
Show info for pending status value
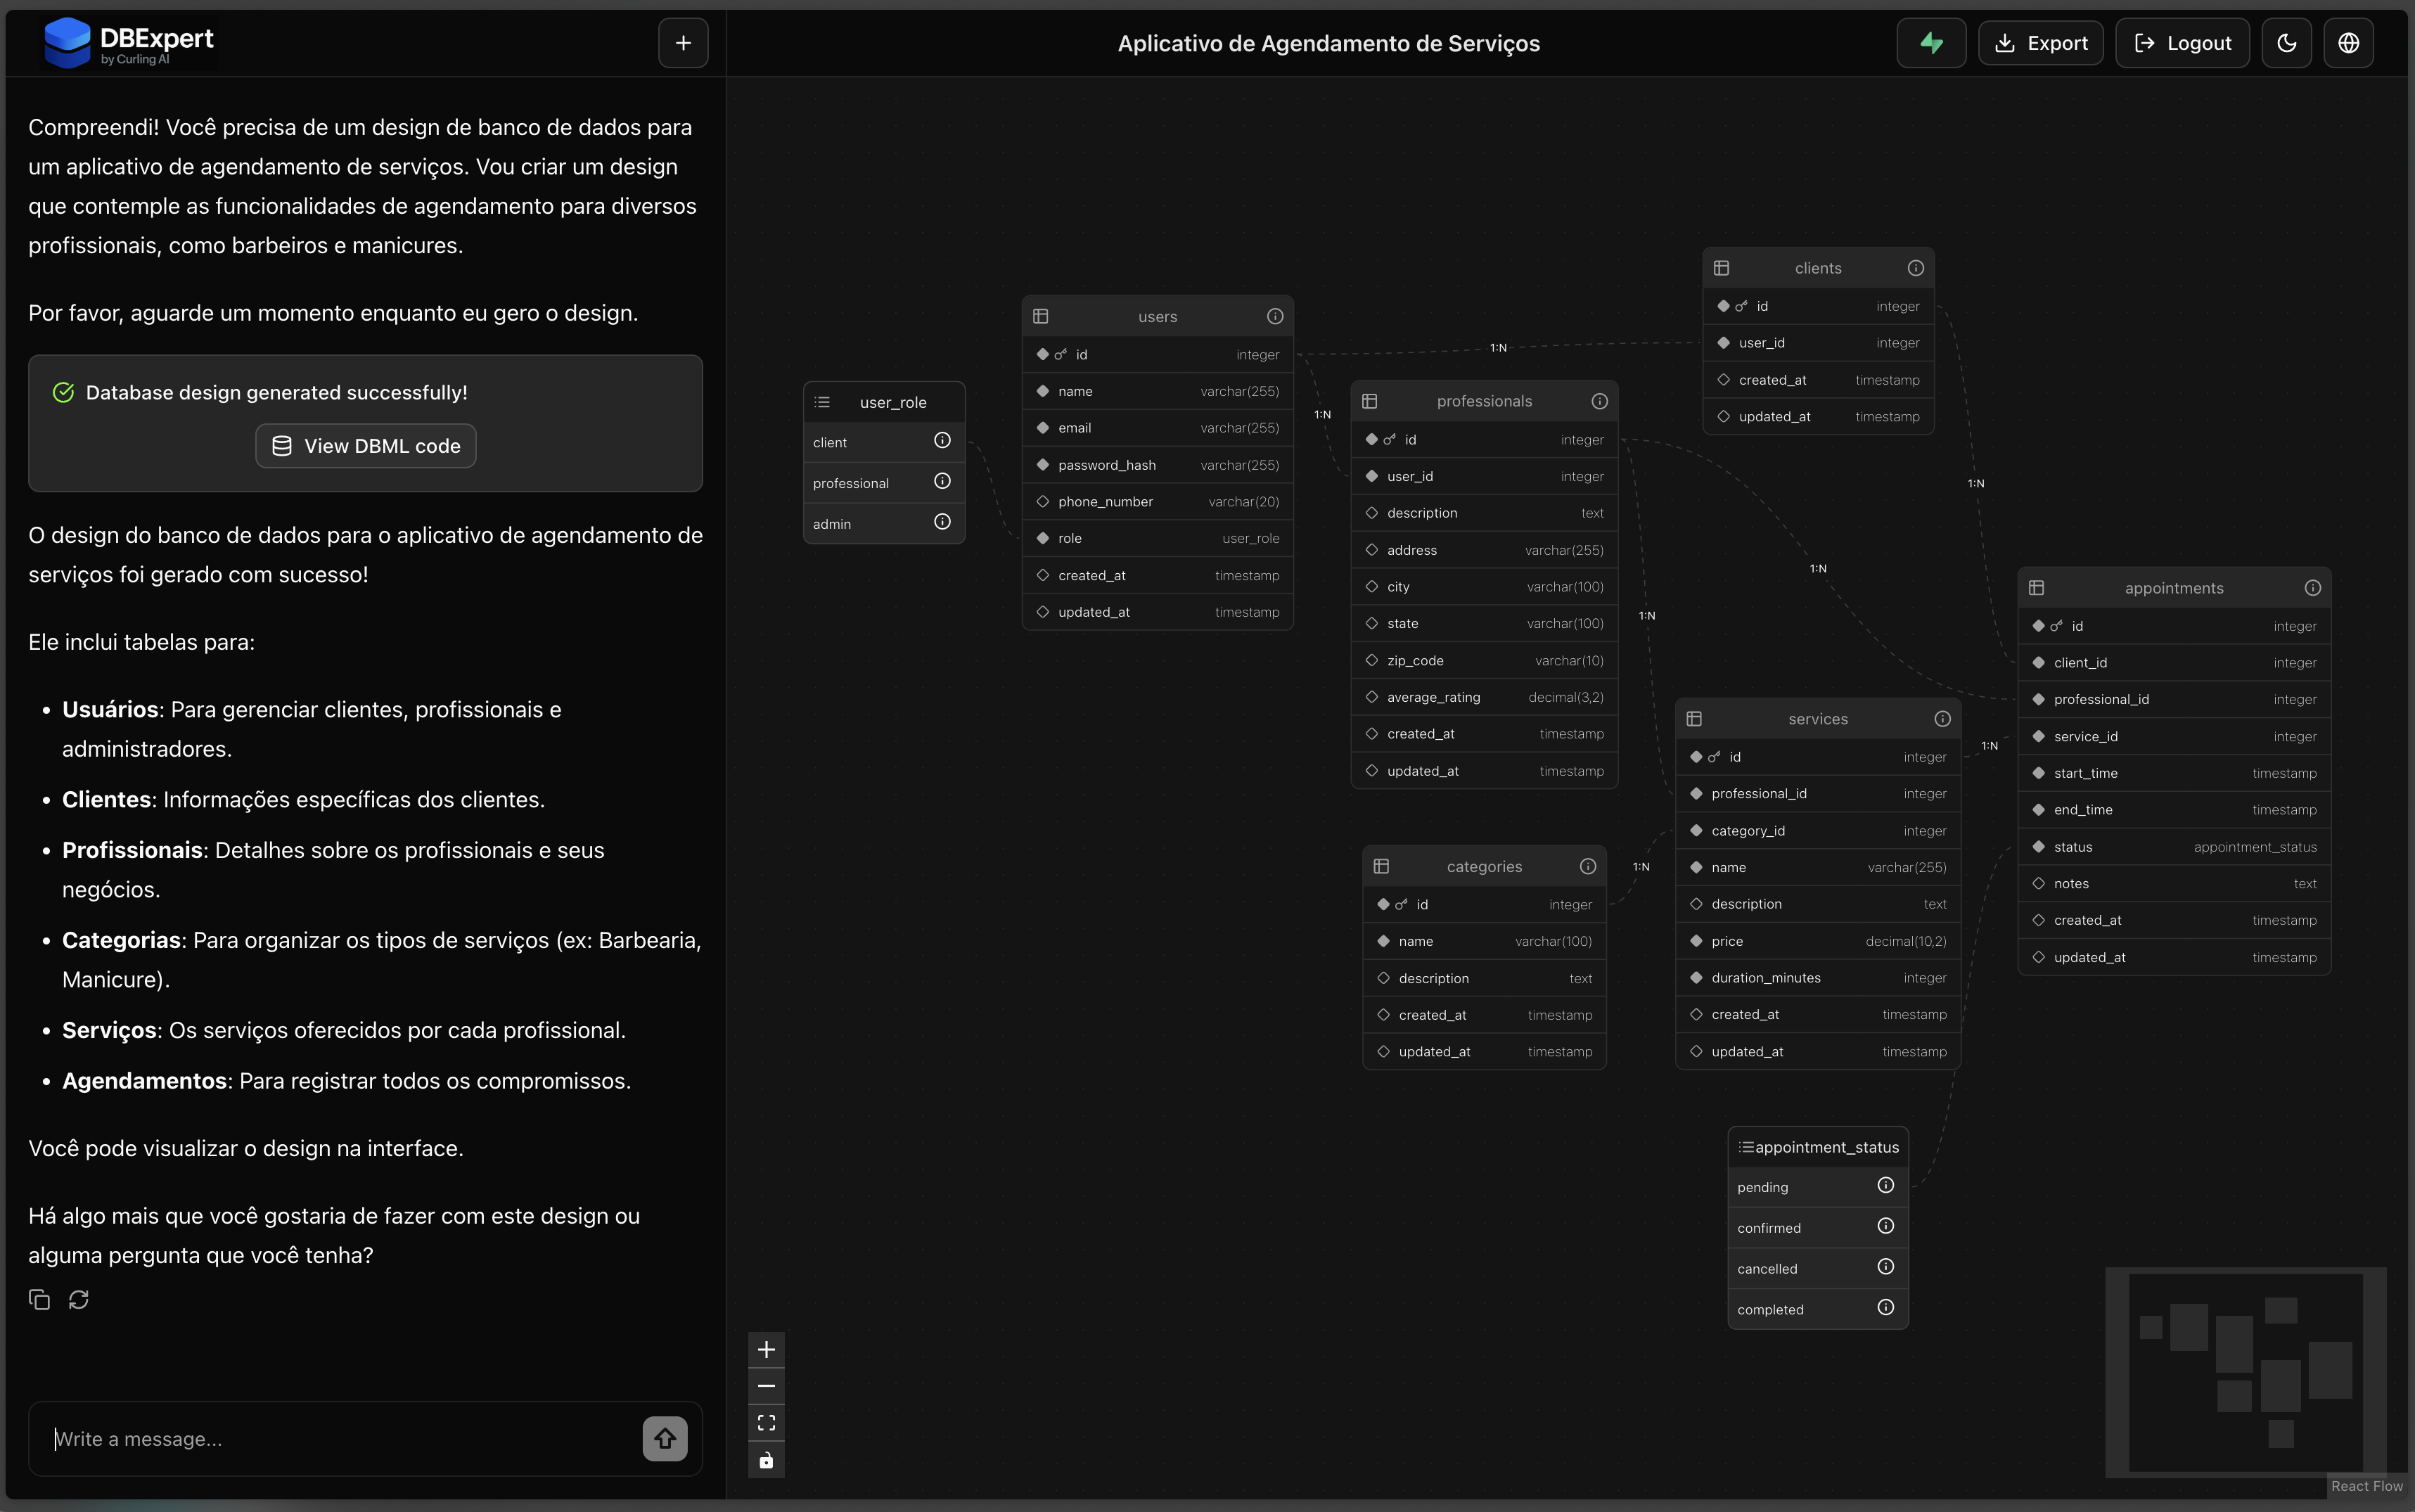pyautogui.click(x=1886, y=1185)
